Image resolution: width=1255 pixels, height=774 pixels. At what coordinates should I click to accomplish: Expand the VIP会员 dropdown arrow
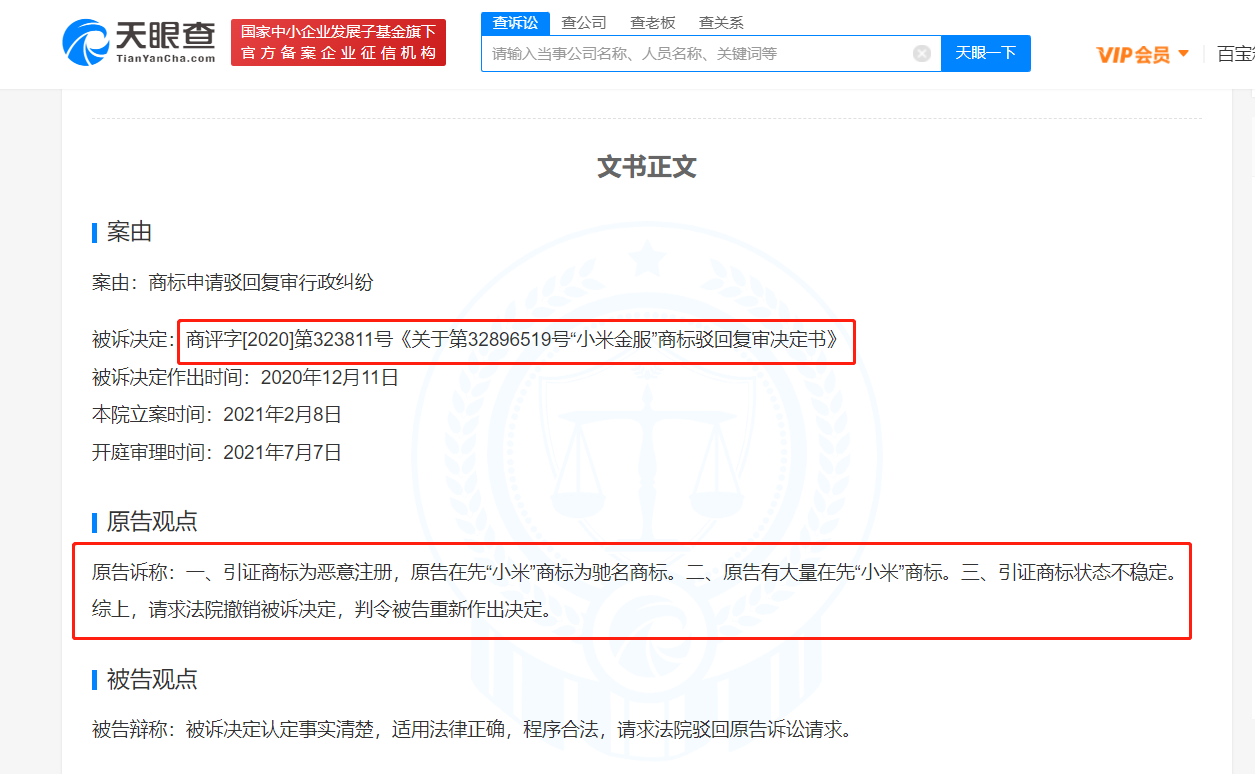coord(1186,54)
